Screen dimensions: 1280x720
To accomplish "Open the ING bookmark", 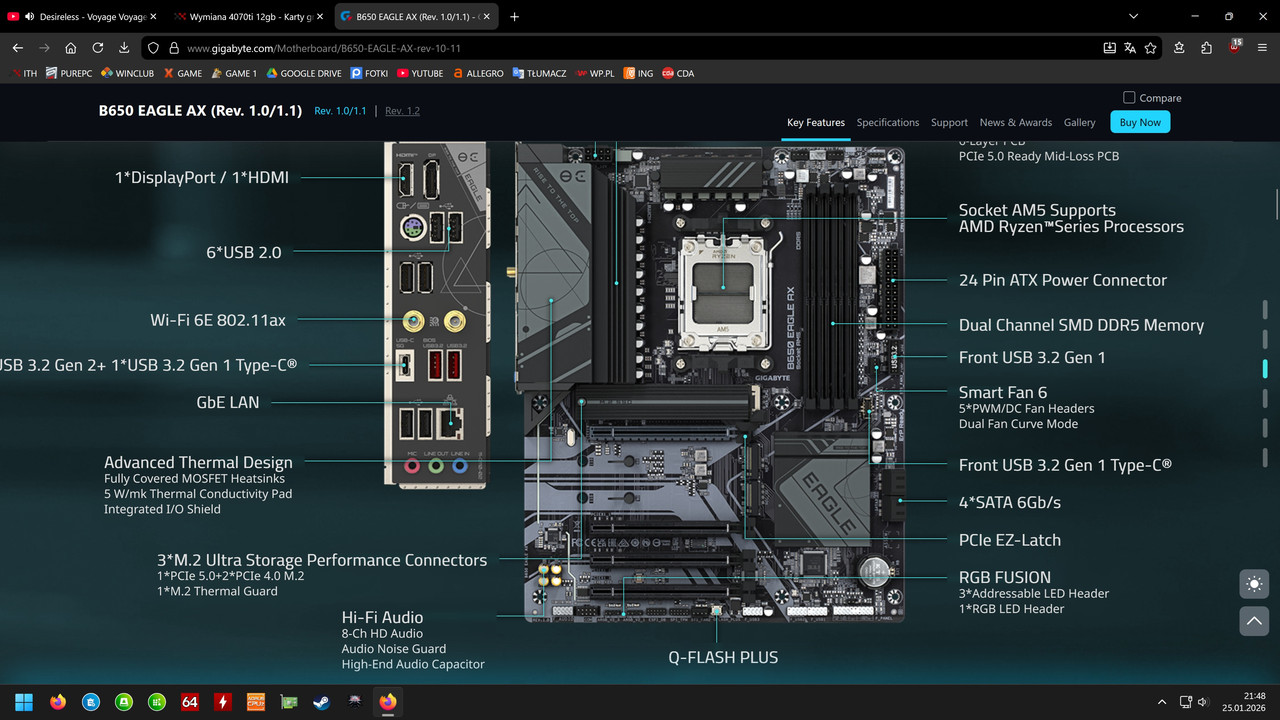I will pos(638,73).
